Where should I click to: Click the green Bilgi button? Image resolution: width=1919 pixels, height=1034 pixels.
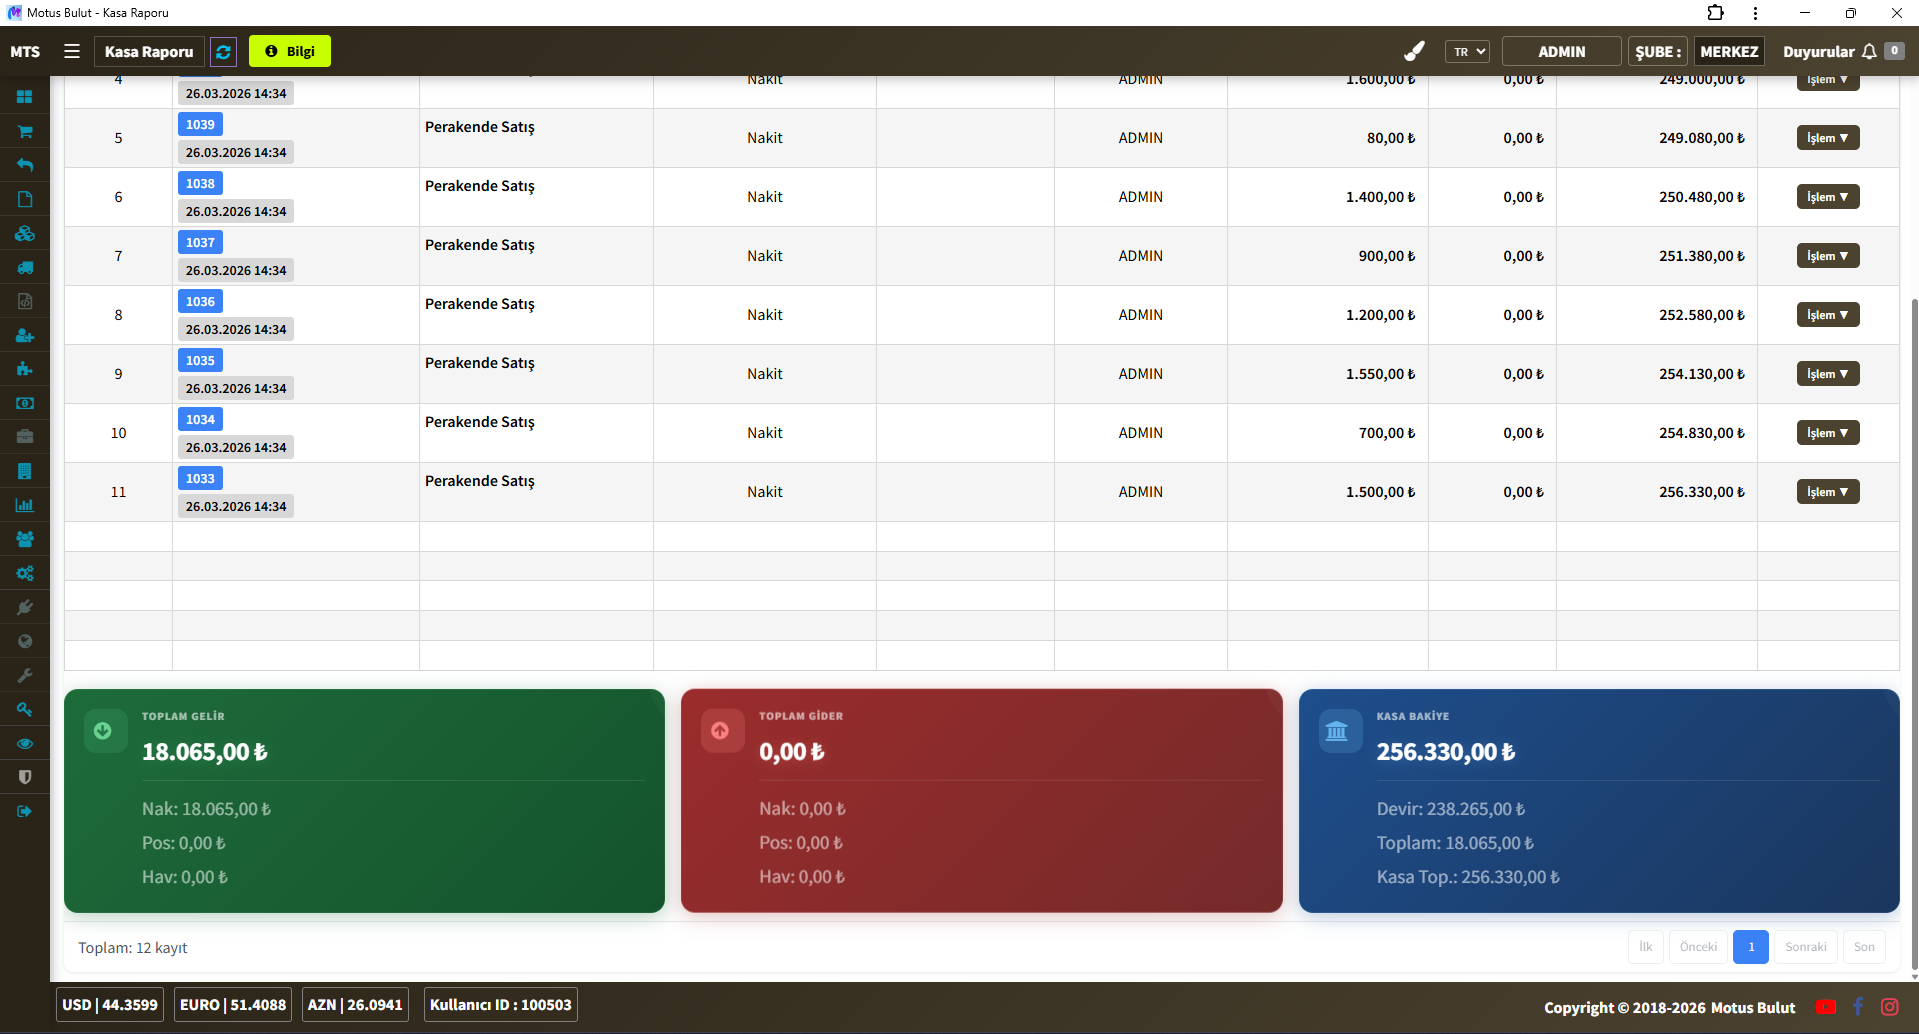pyautogui.click(x=290, y=51)
